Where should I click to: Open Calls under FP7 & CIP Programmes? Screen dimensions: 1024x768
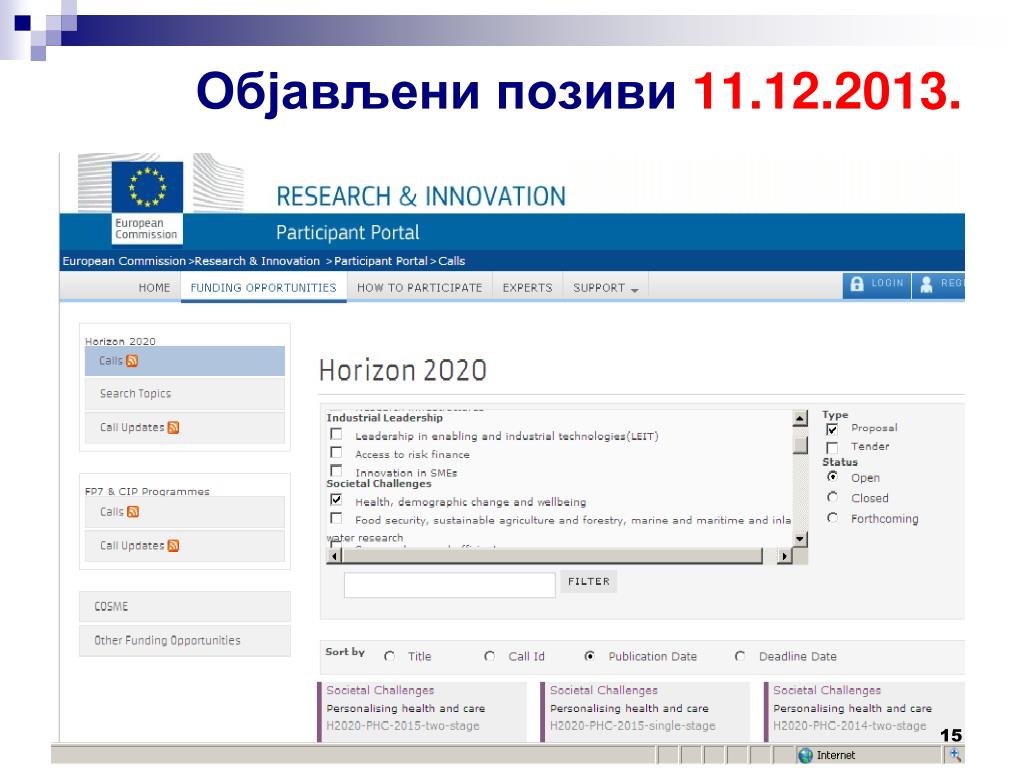coord(185,512)
